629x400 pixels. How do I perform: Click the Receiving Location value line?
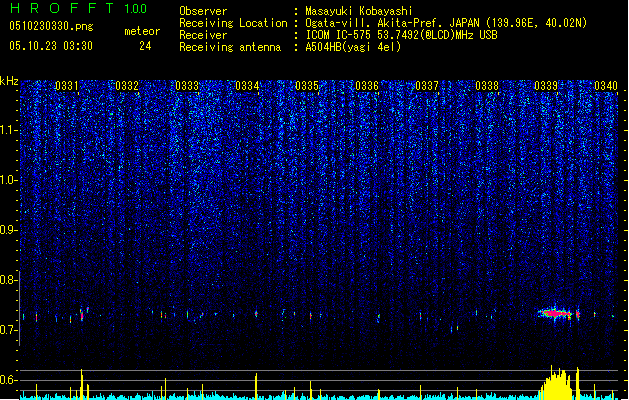446,23
